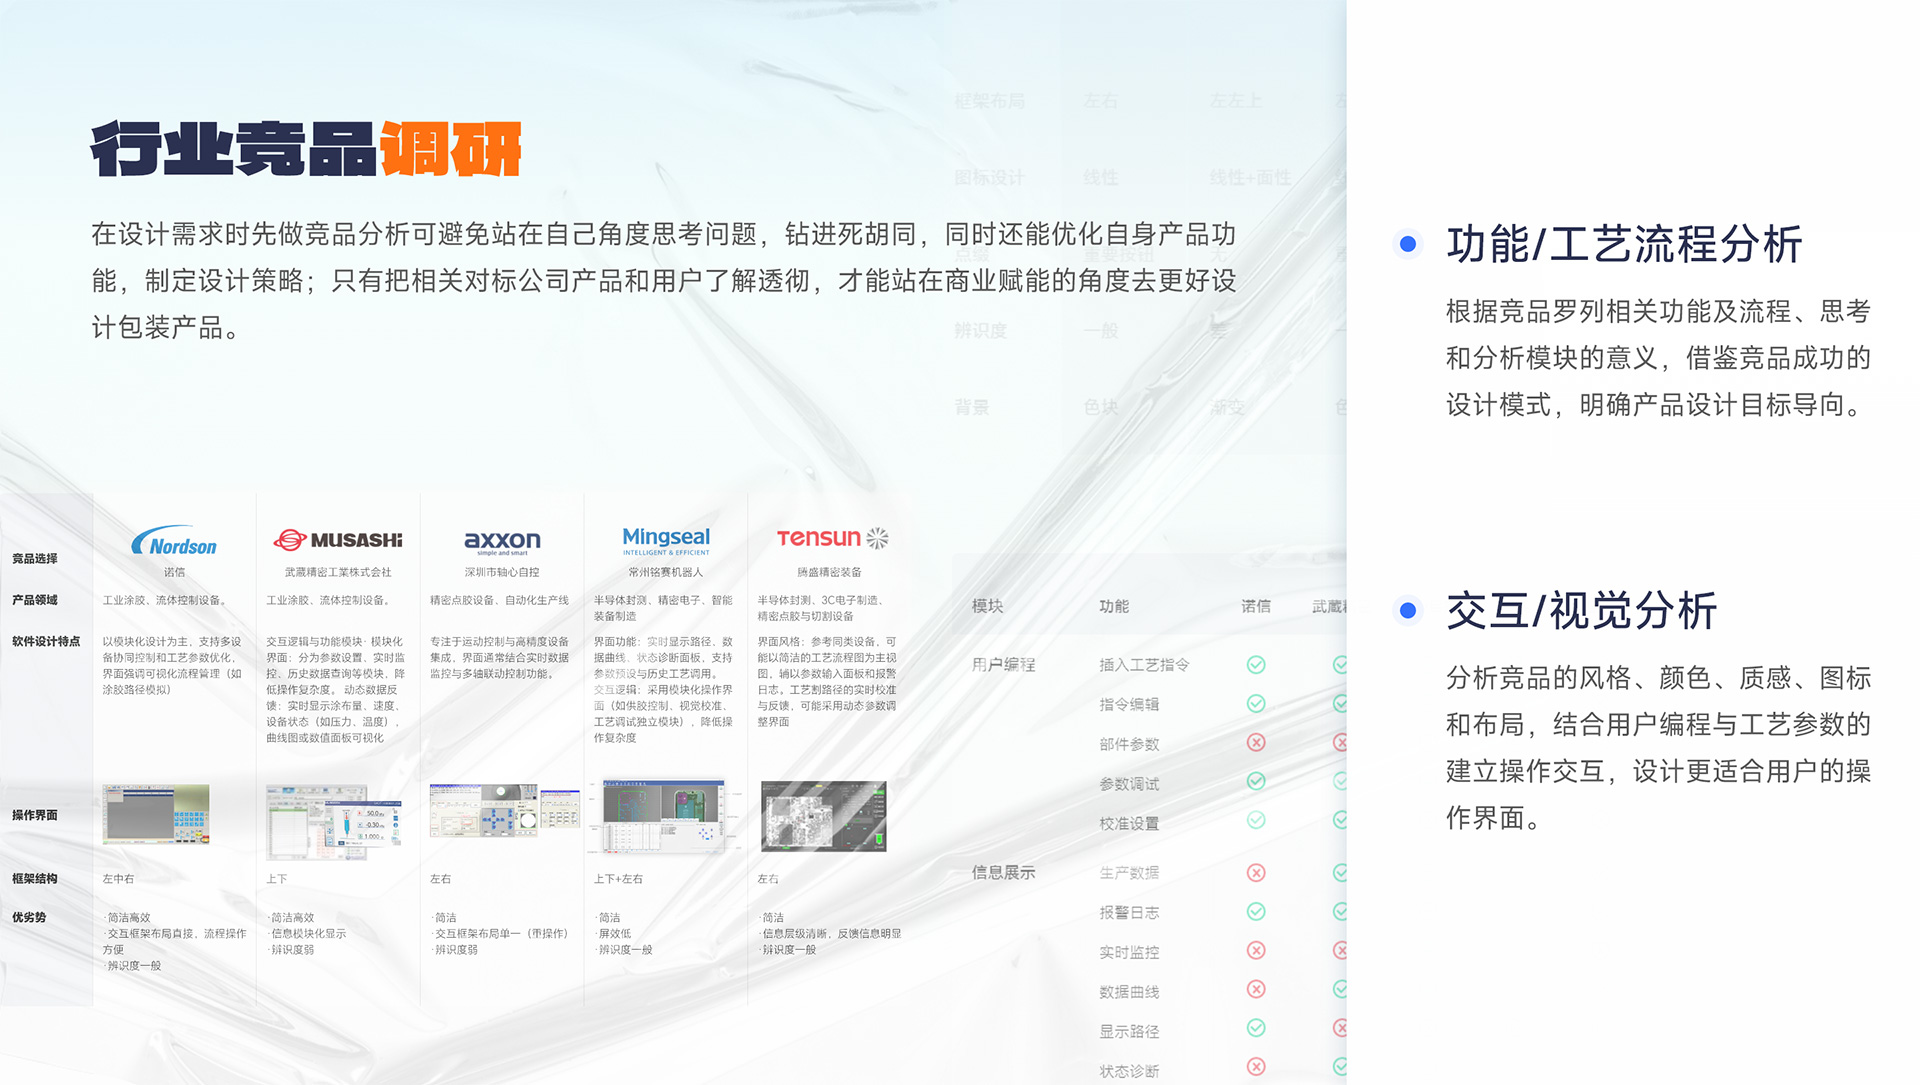Click the 行业竞品调研 title
The width and height of the screenshot is (1920, 1085).
coord(307,151)
